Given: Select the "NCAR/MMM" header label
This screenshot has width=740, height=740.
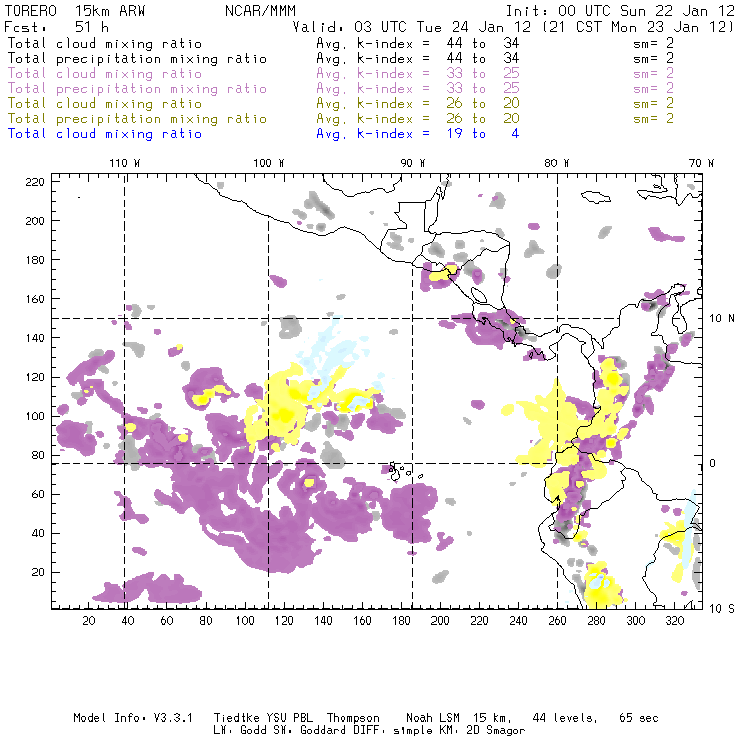Looking at the screenshot, I should 260,11.
